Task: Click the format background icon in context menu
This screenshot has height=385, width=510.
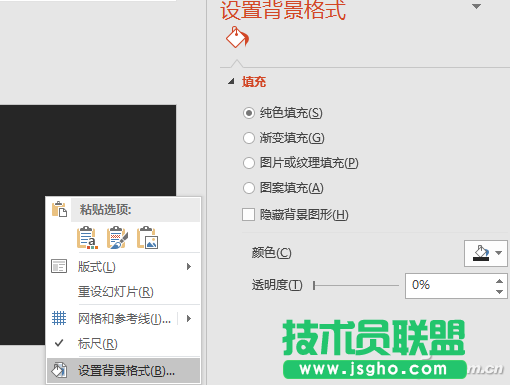Action: pos(59,370)
